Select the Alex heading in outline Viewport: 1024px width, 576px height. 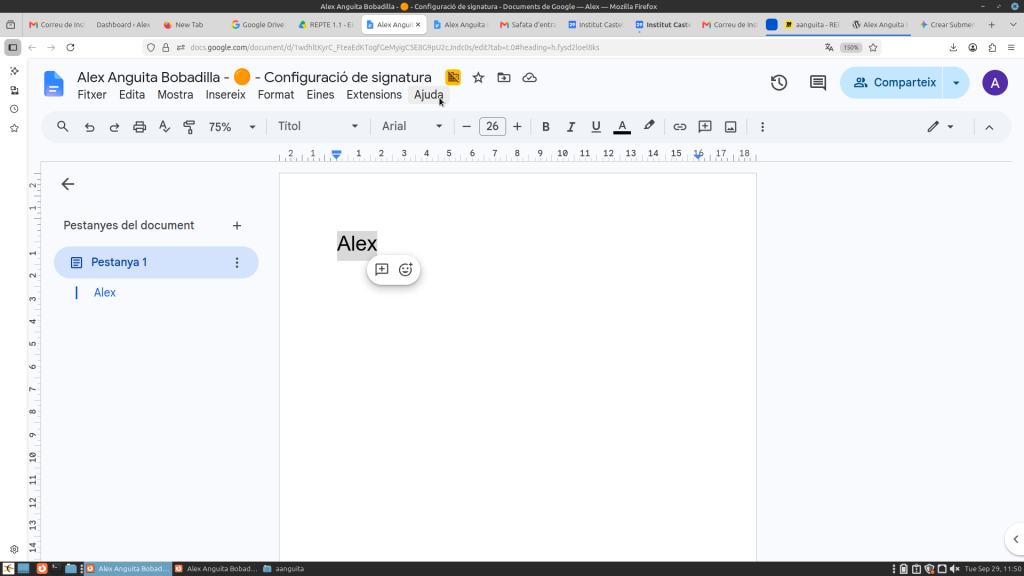click(x=104, y=293)
